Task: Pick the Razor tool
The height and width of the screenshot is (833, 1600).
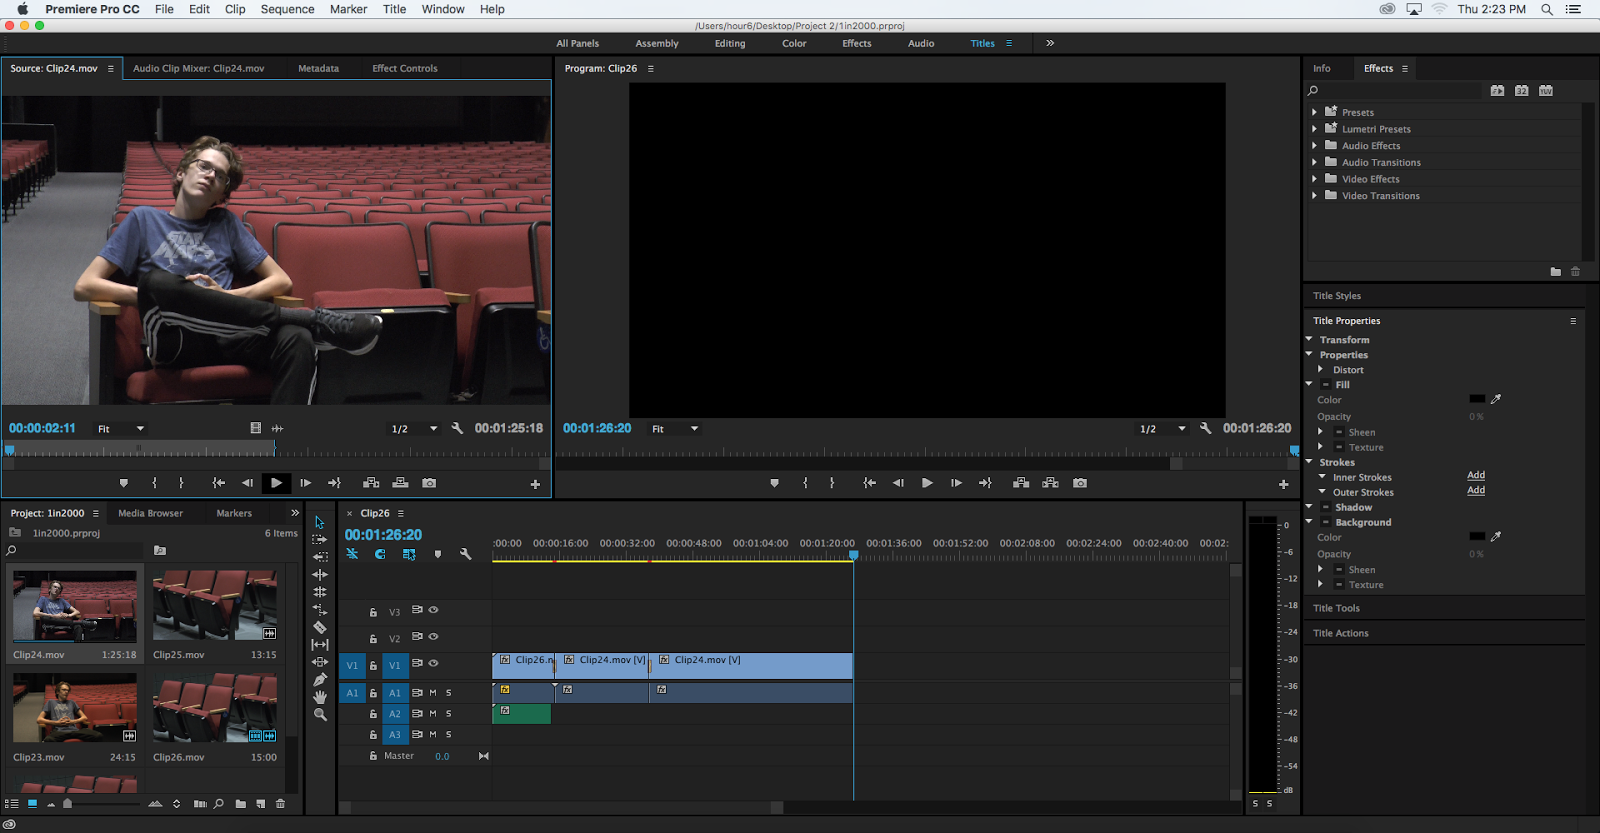Action: pos(320,628)
